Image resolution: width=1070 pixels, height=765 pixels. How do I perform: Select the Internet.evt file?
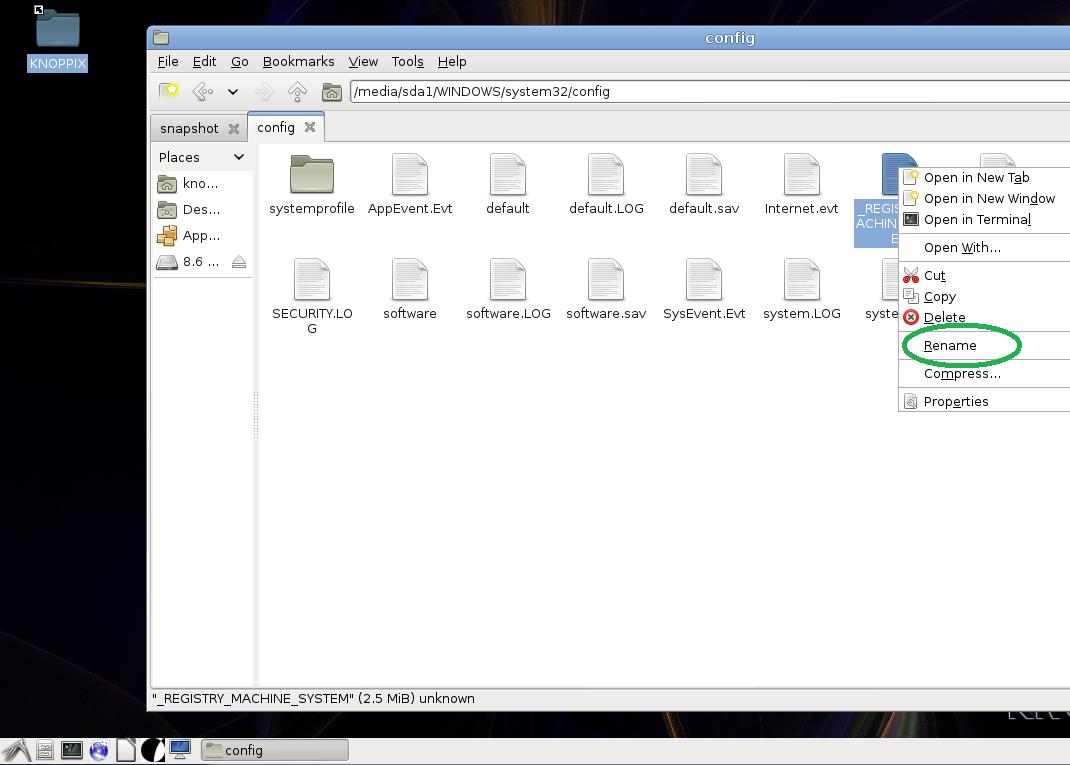click(x=801, y=185)
